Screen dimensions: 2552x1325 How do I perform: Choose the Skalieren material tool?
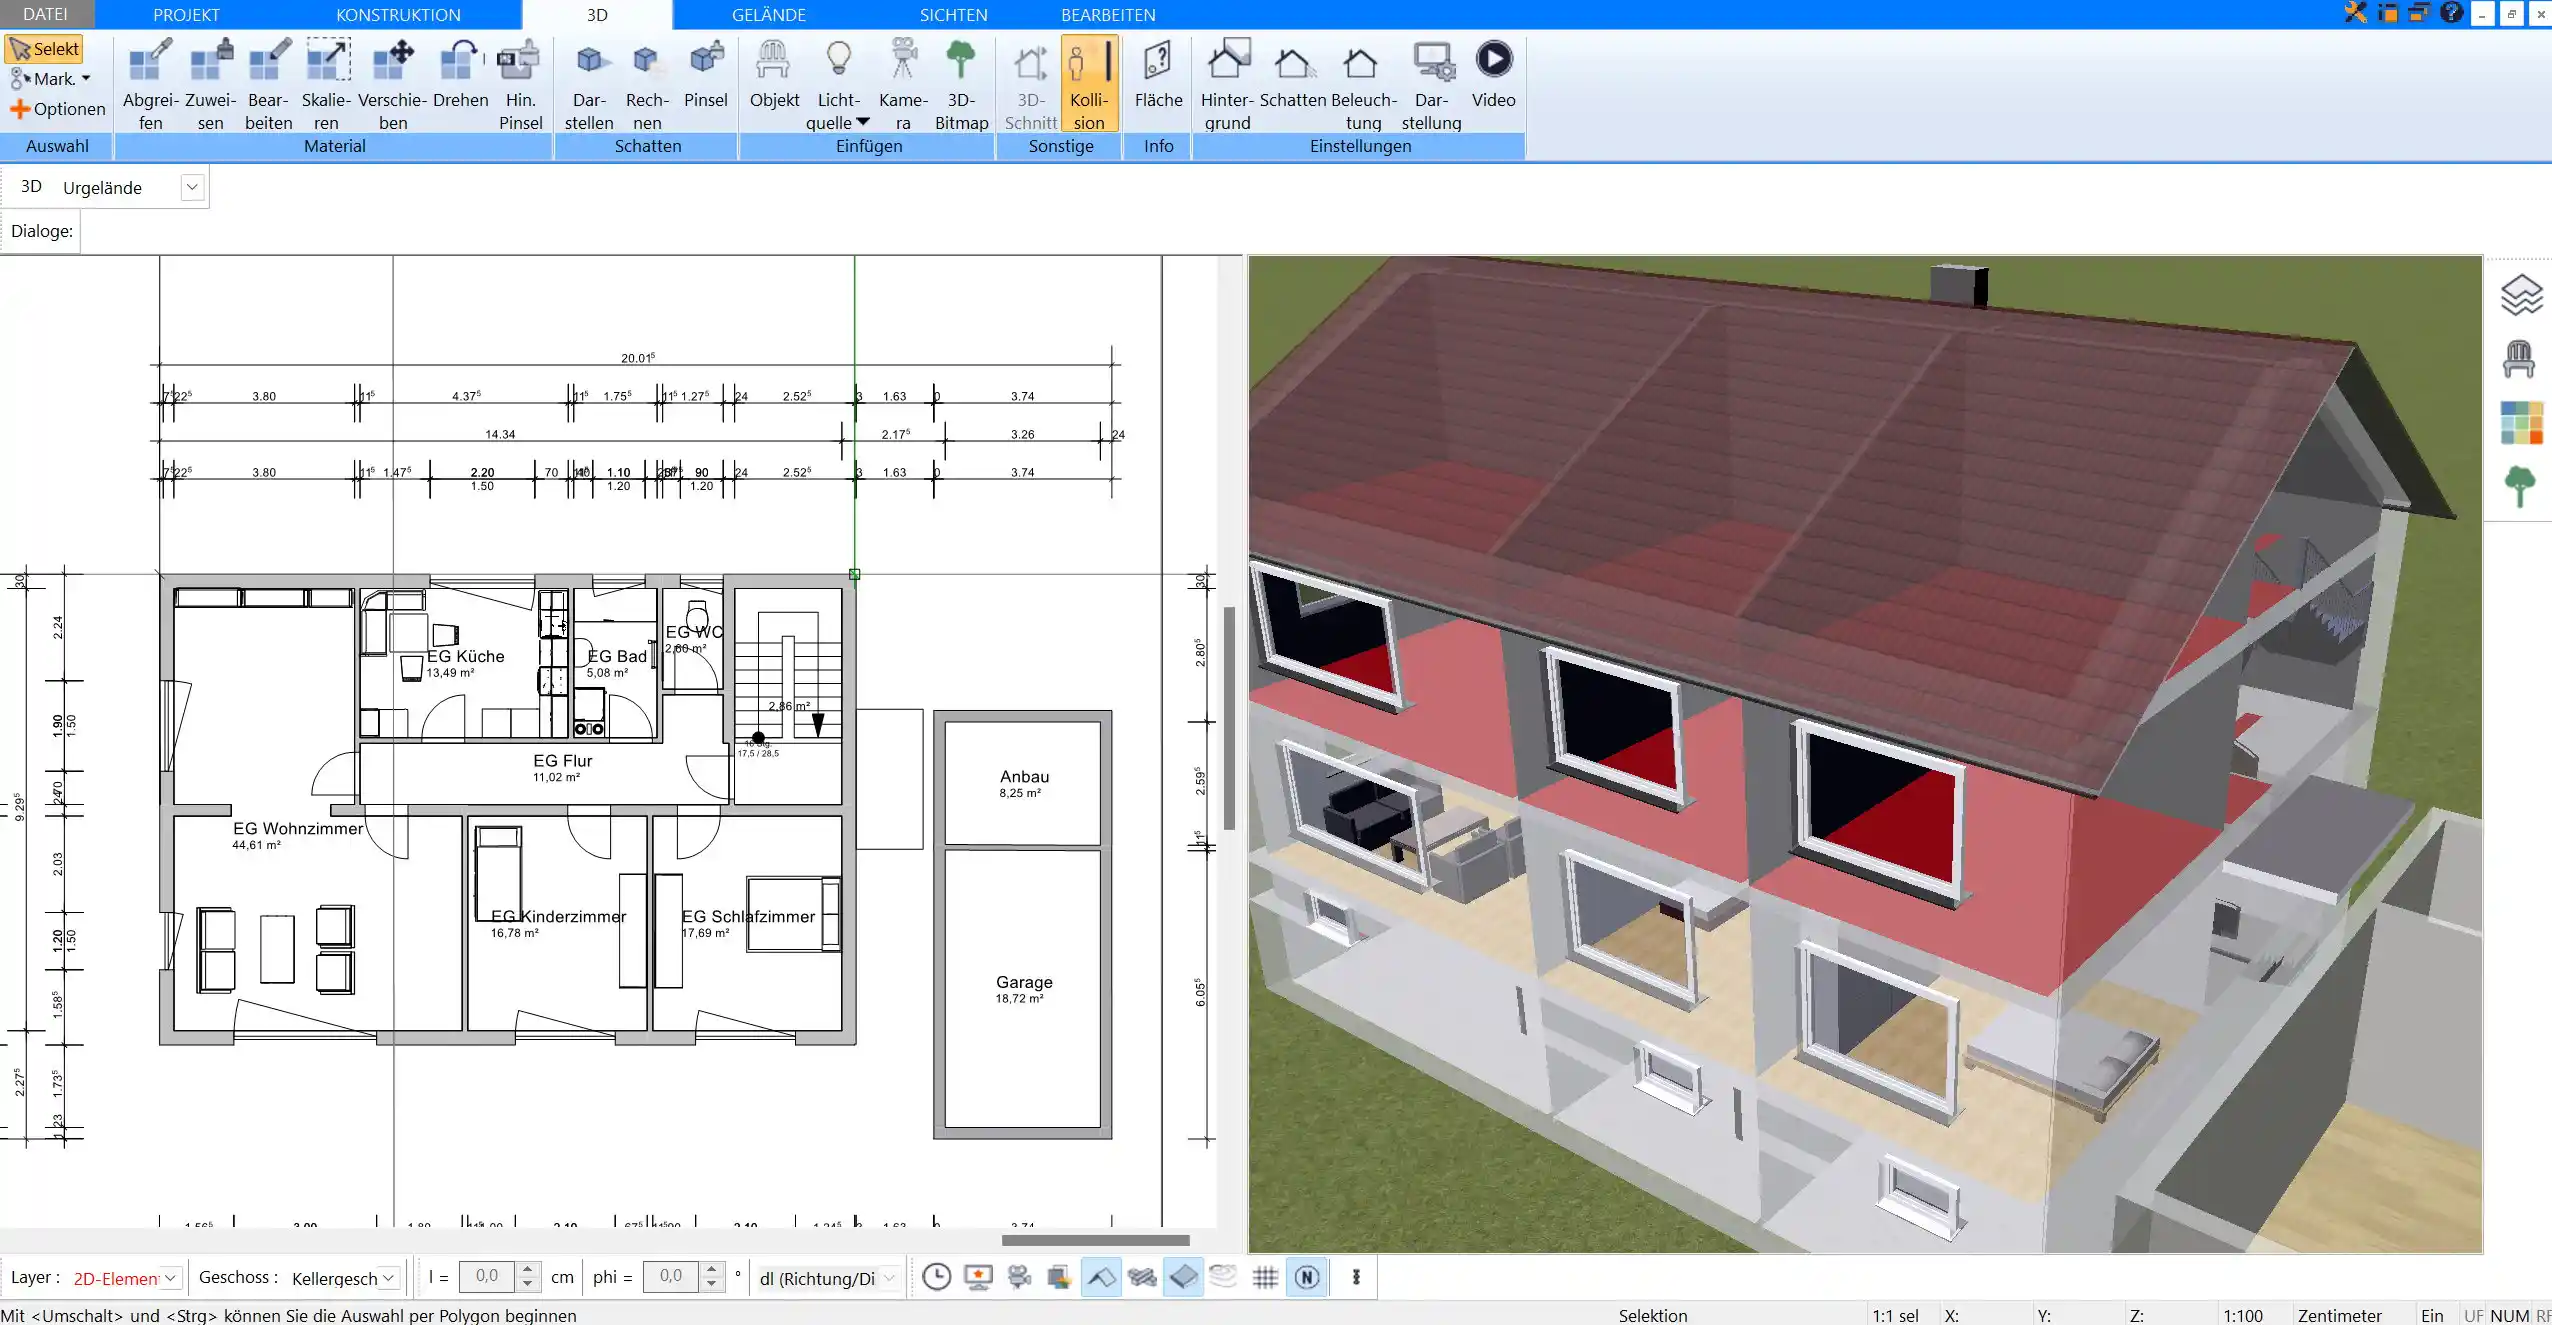[x=327, y=84]
